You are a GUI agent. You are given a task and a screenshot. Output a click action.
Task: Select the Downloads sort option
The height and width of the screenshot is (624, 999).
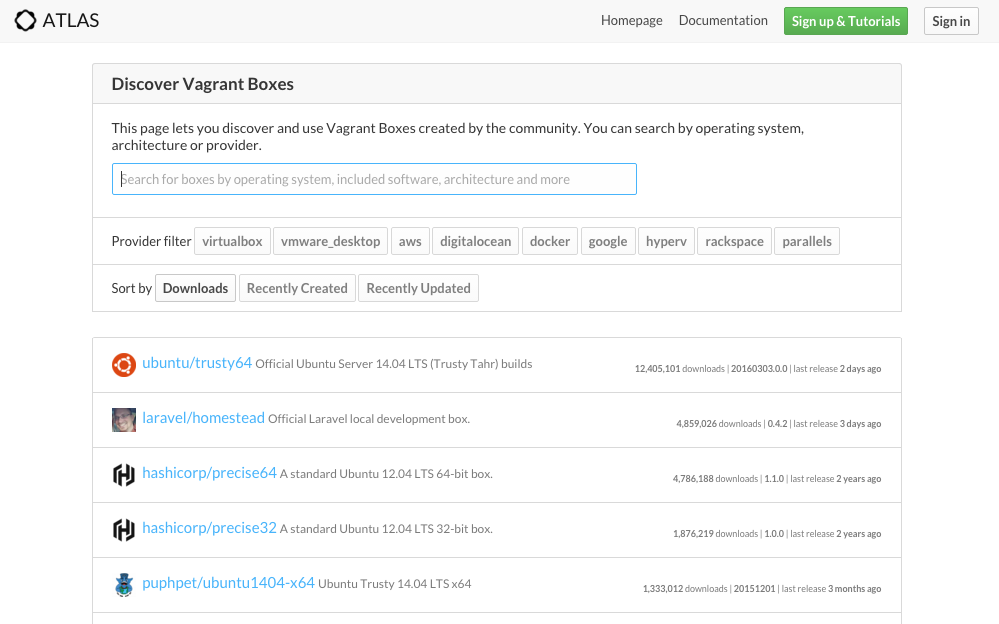pyautogui.click(x=196, y=288)
